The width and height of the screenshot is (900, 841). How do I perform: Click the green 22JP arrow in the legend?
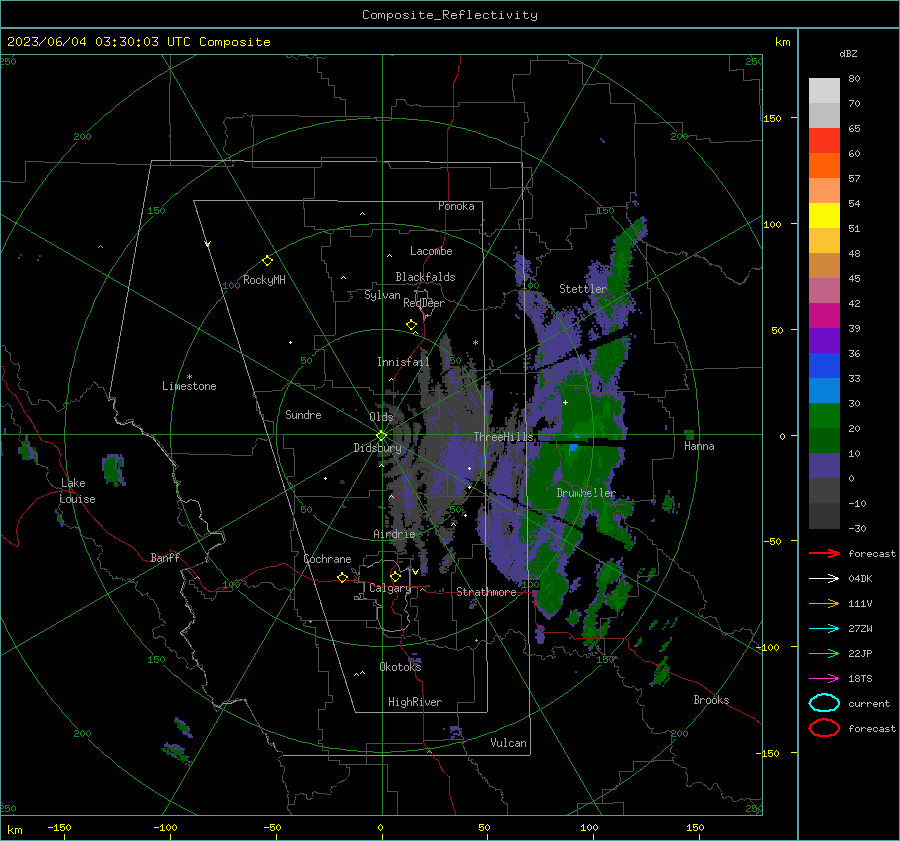coord(824,653)
